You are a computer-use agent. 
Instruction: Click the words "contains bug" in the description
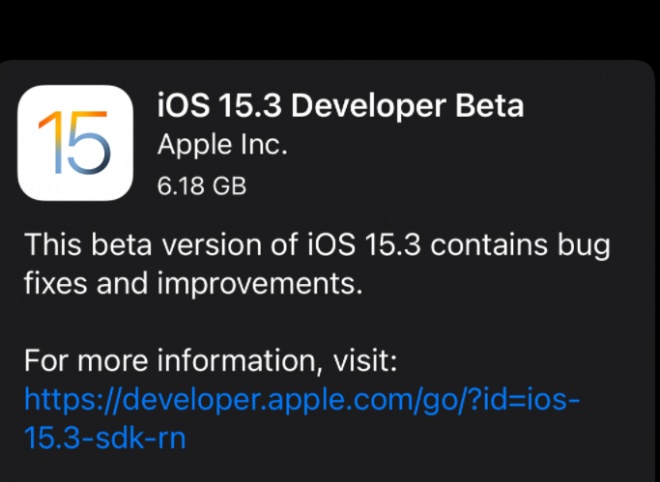point(520,246)
